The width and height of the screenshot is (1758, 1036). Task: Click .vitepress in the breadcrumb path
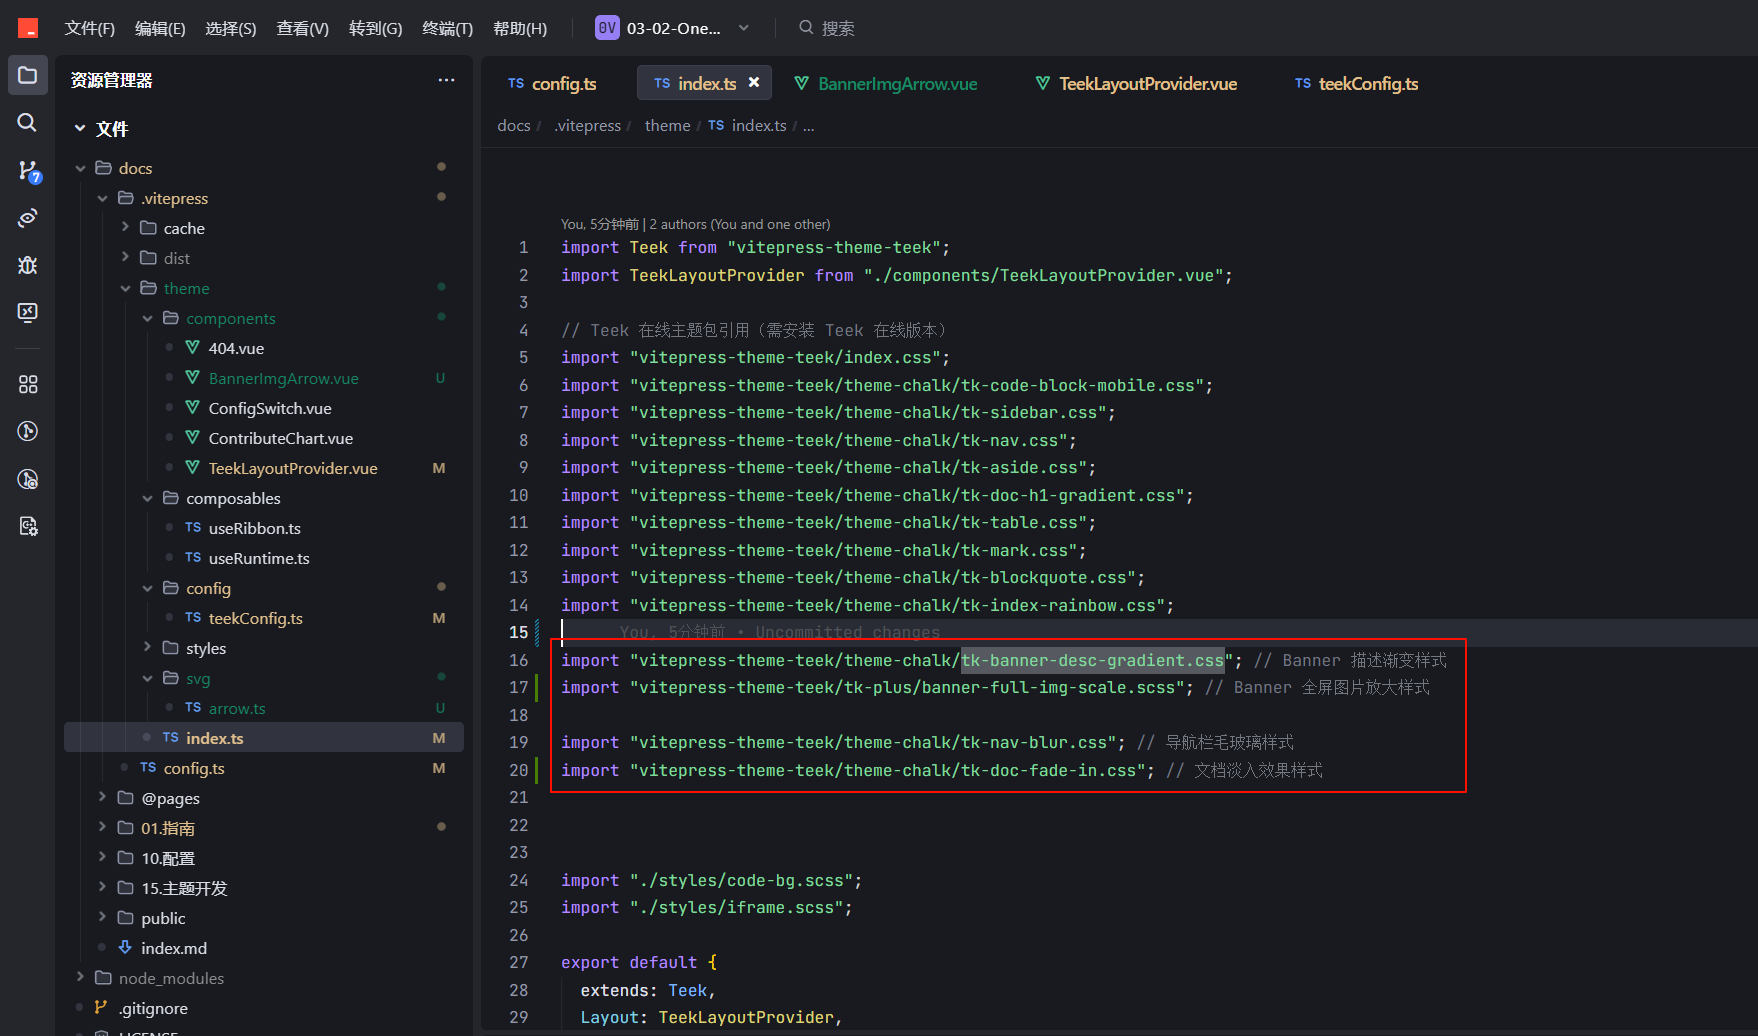point(588,125)
